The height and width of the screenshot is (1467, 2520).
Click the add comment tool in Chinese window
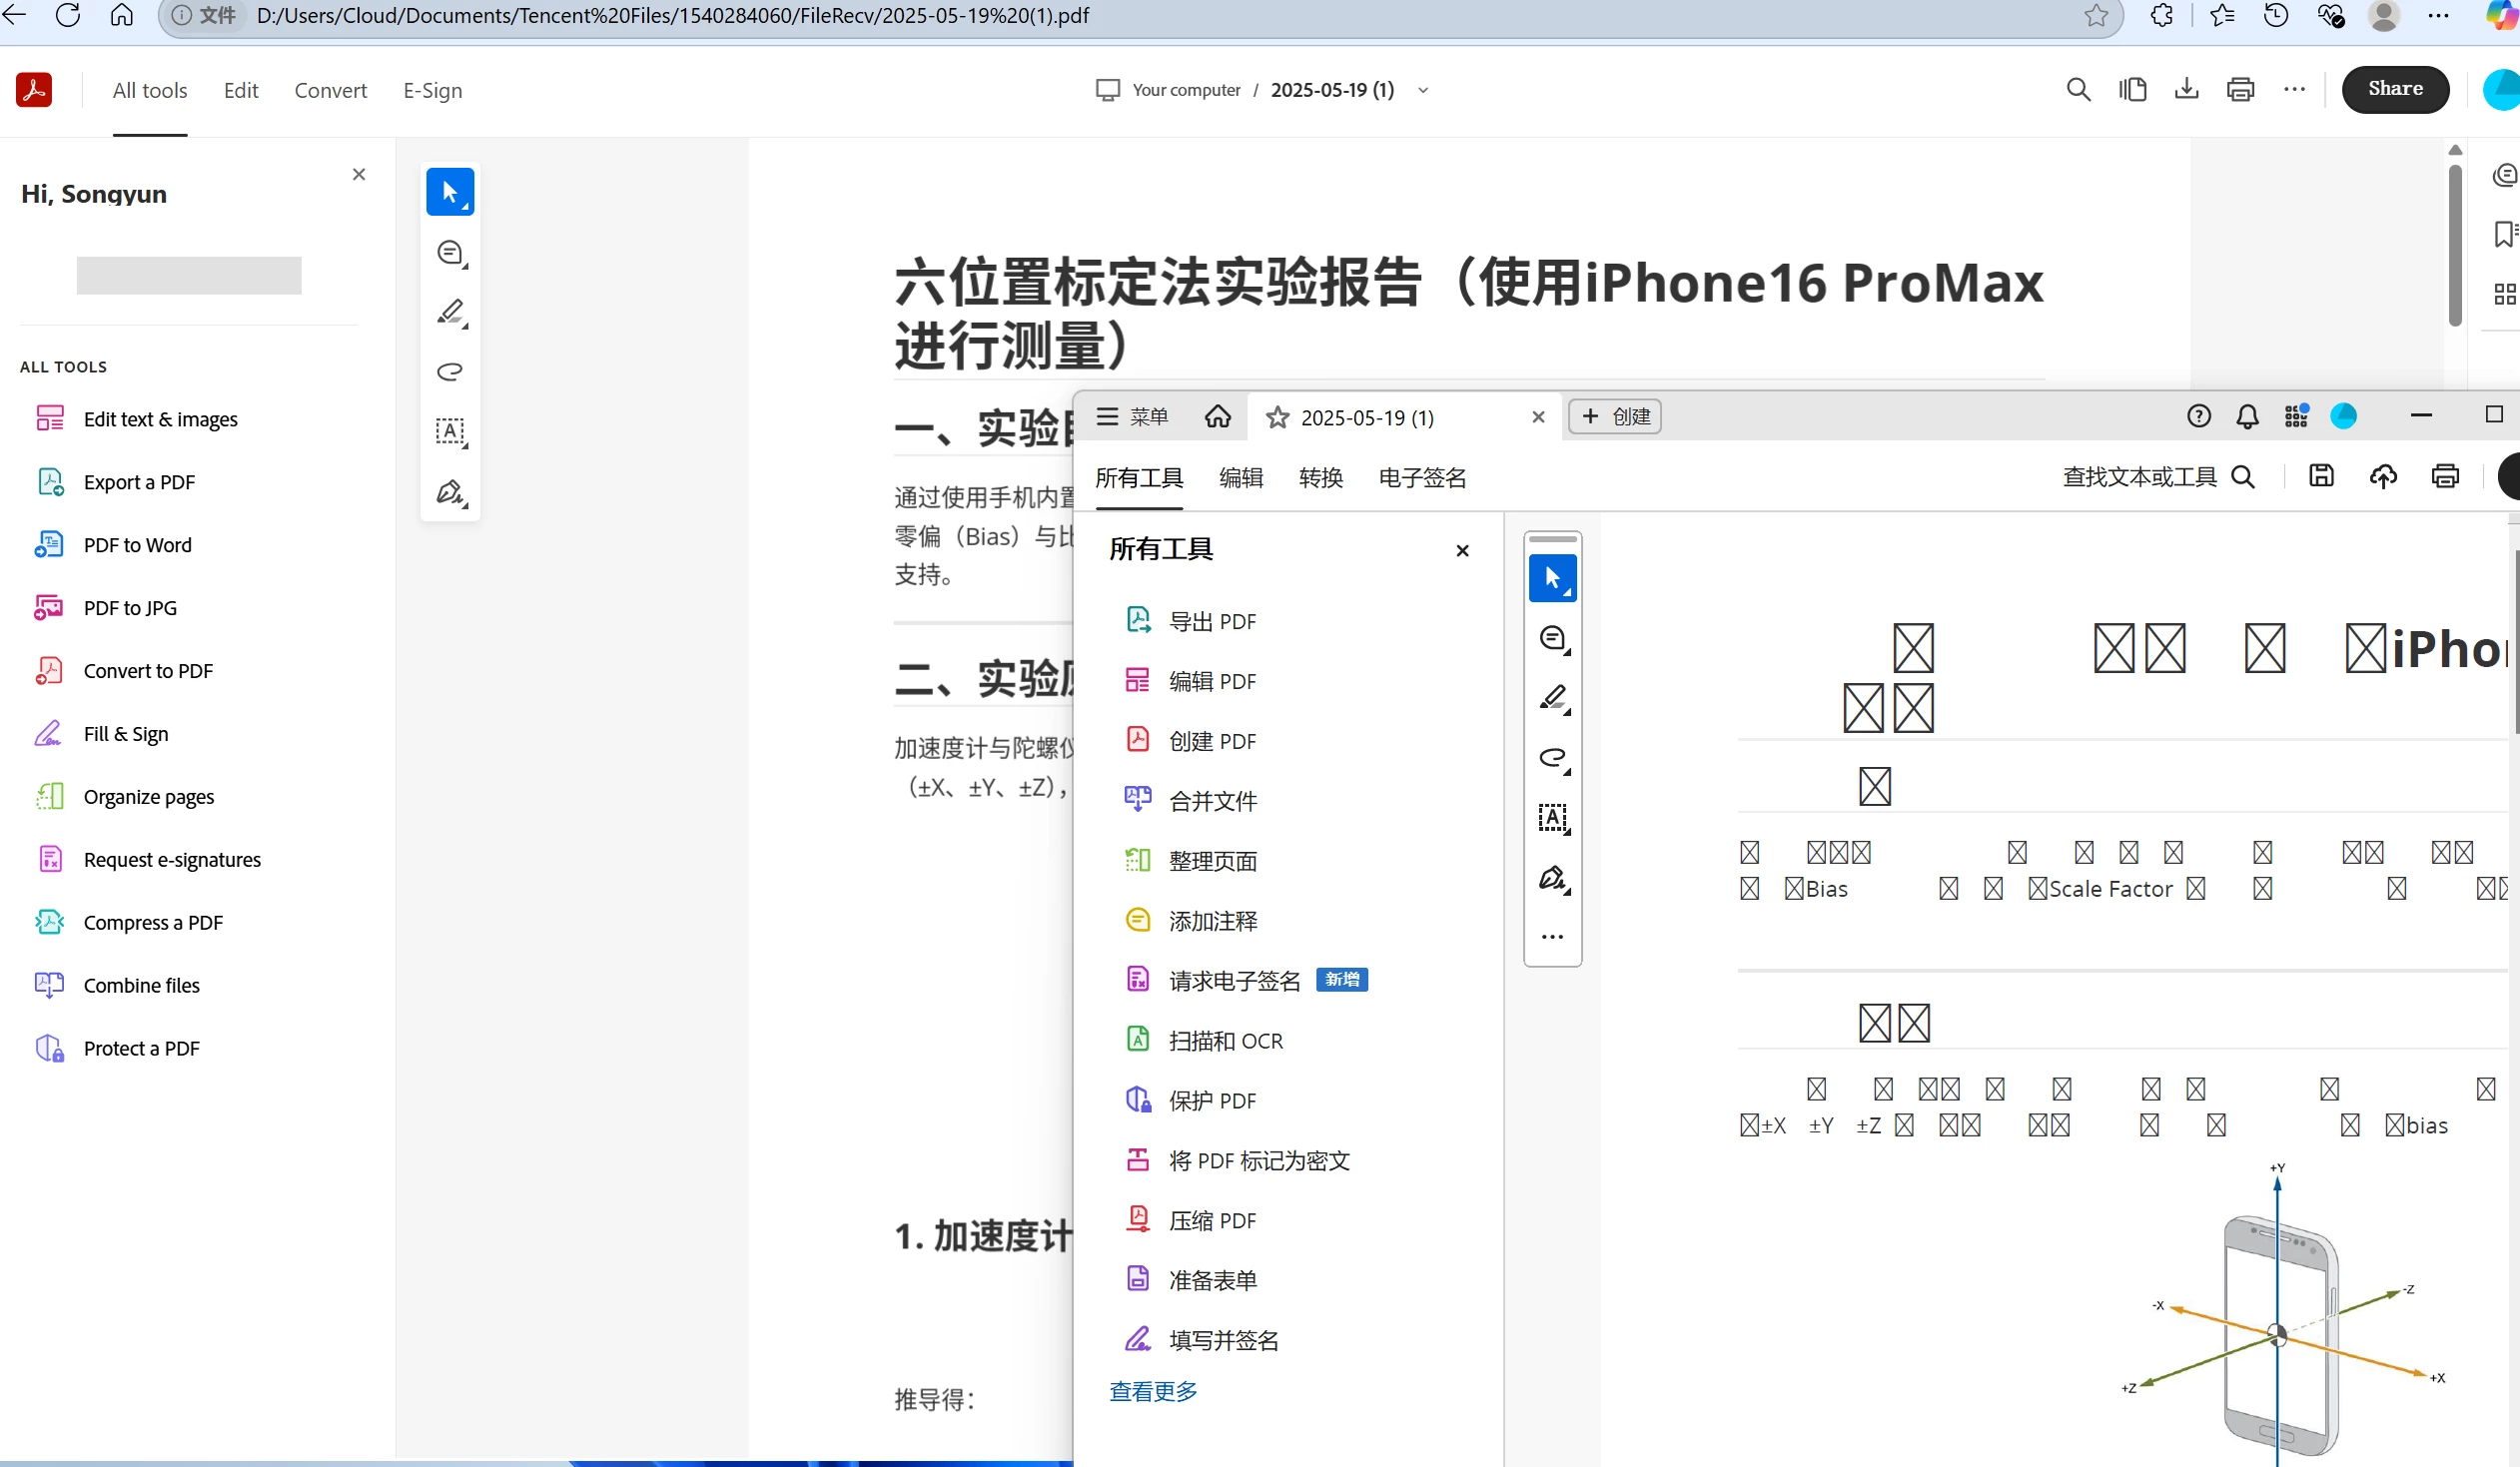tap(1553, 638)
